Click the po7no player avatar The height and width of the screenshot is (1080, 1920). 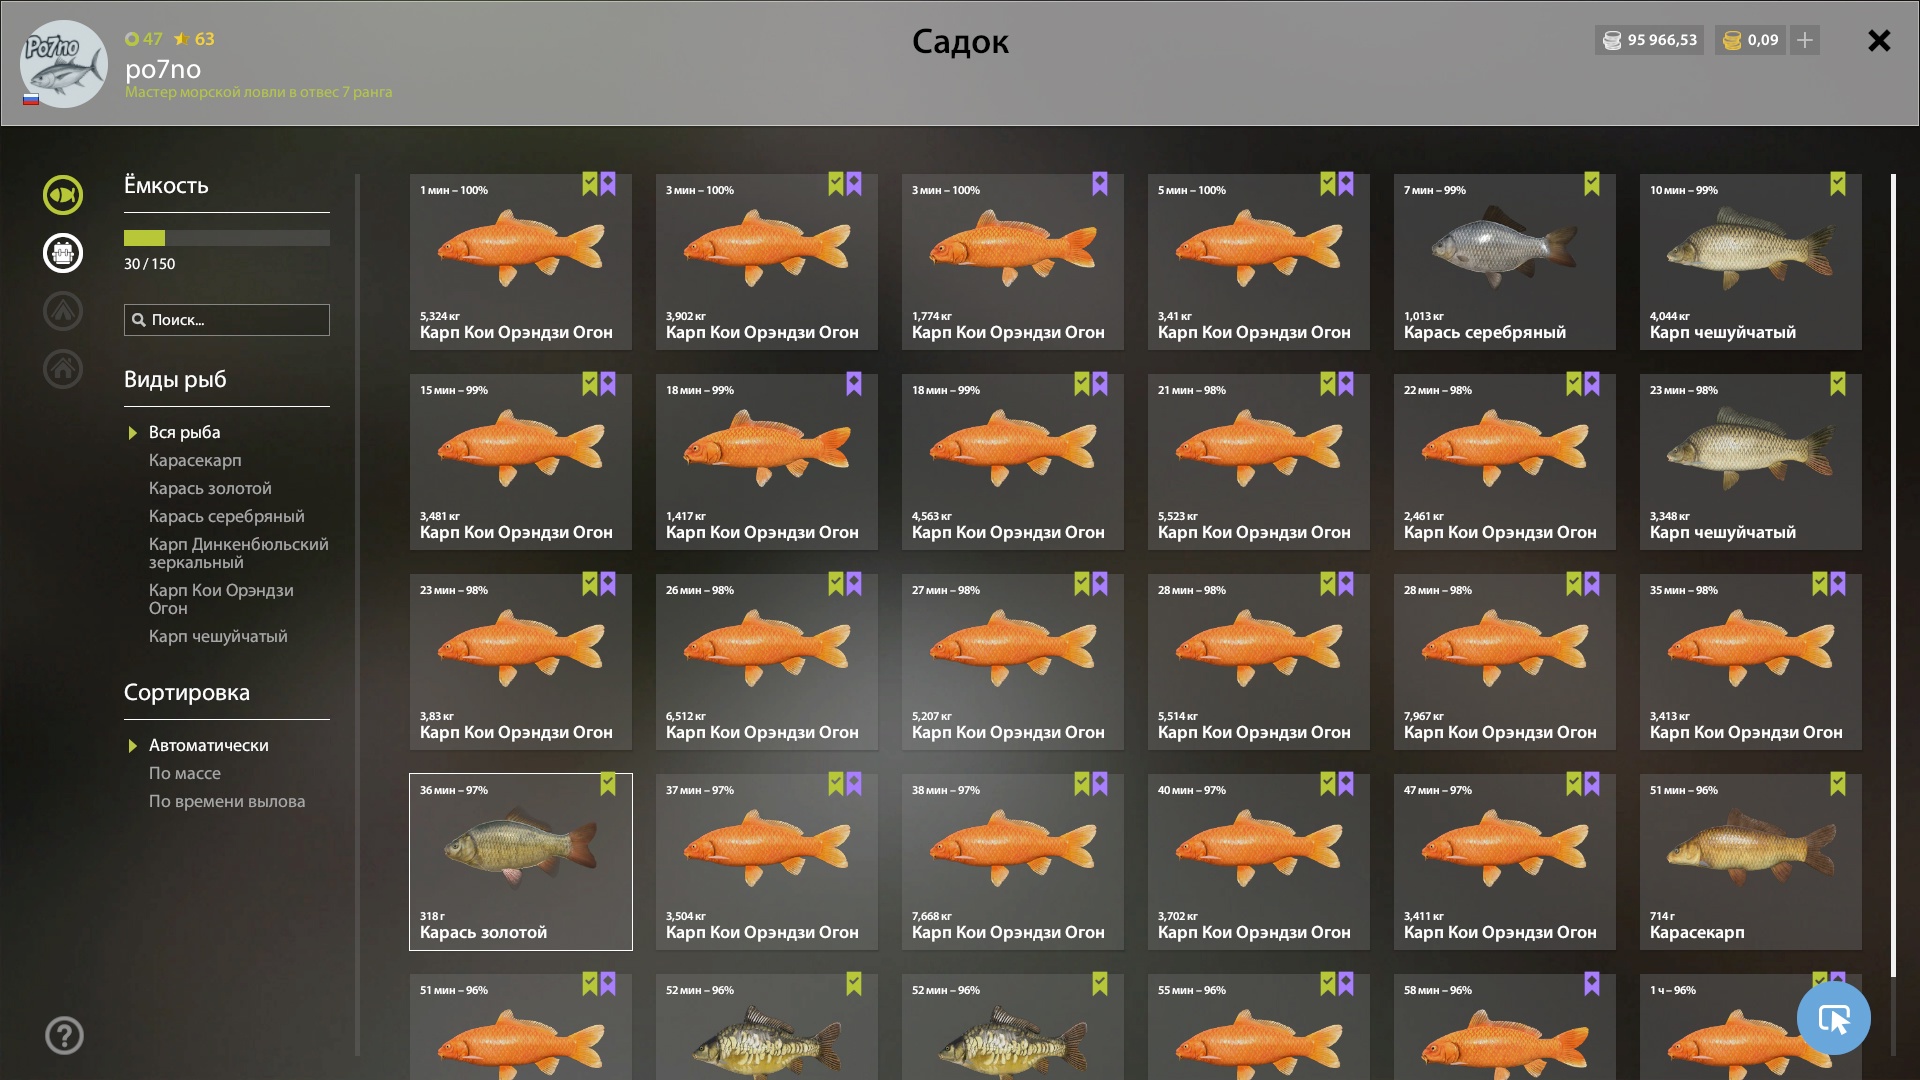(64, 64)
